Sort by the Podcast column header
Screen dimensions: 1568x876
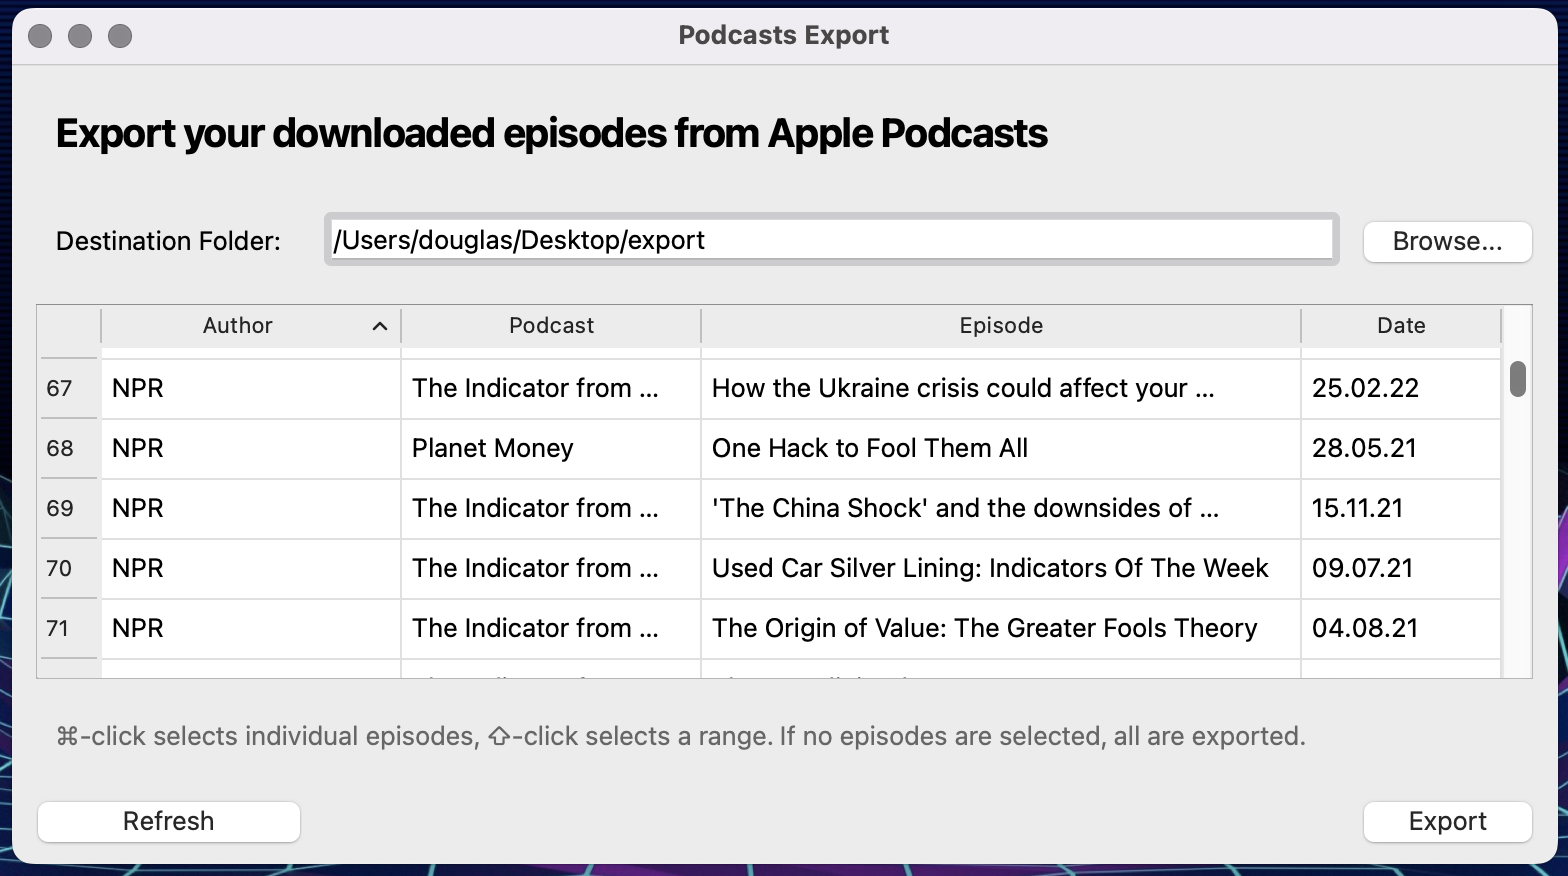[551, 326]
